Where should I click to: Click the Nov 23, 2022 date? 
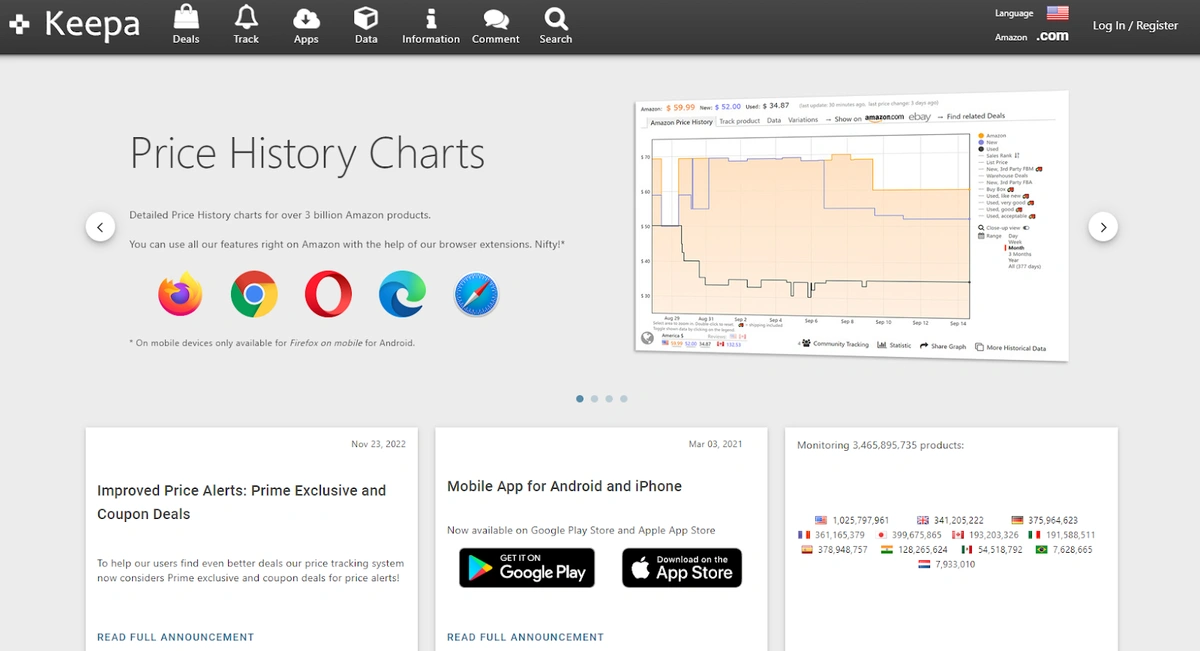[379, 444]
